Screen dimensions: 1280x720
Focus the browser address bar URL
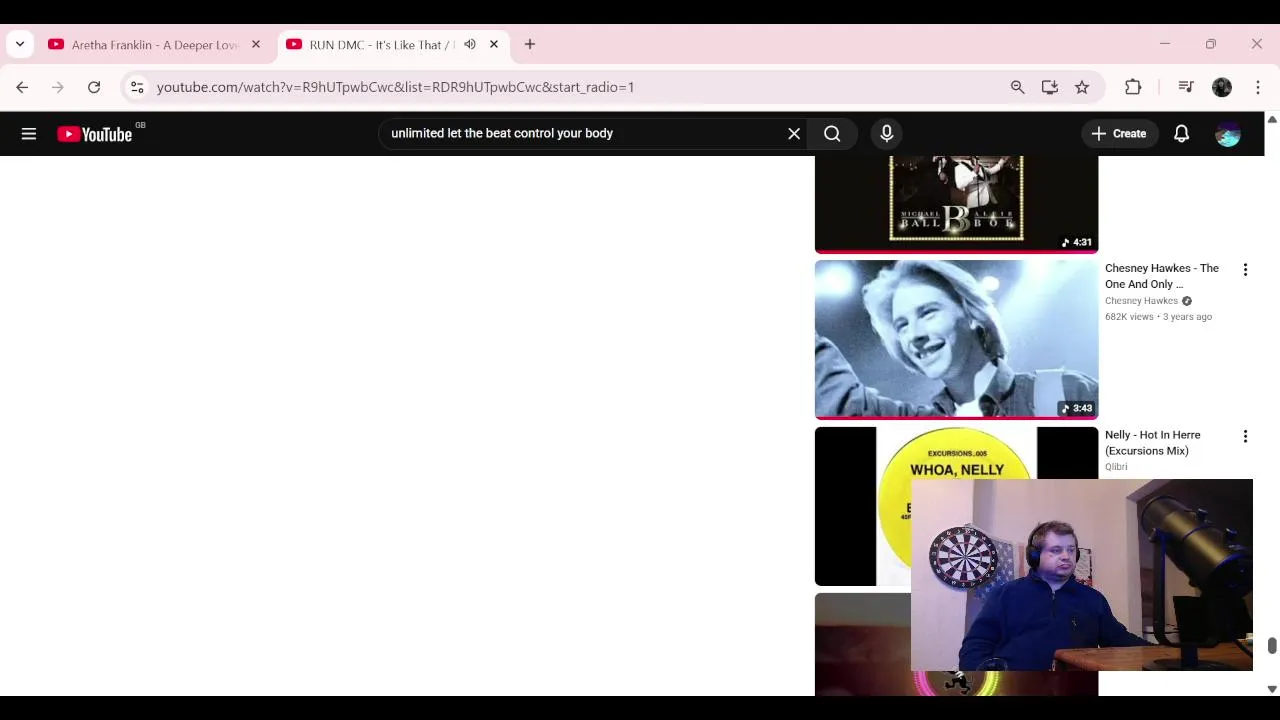pyautogui.click(x=395, y=87)
